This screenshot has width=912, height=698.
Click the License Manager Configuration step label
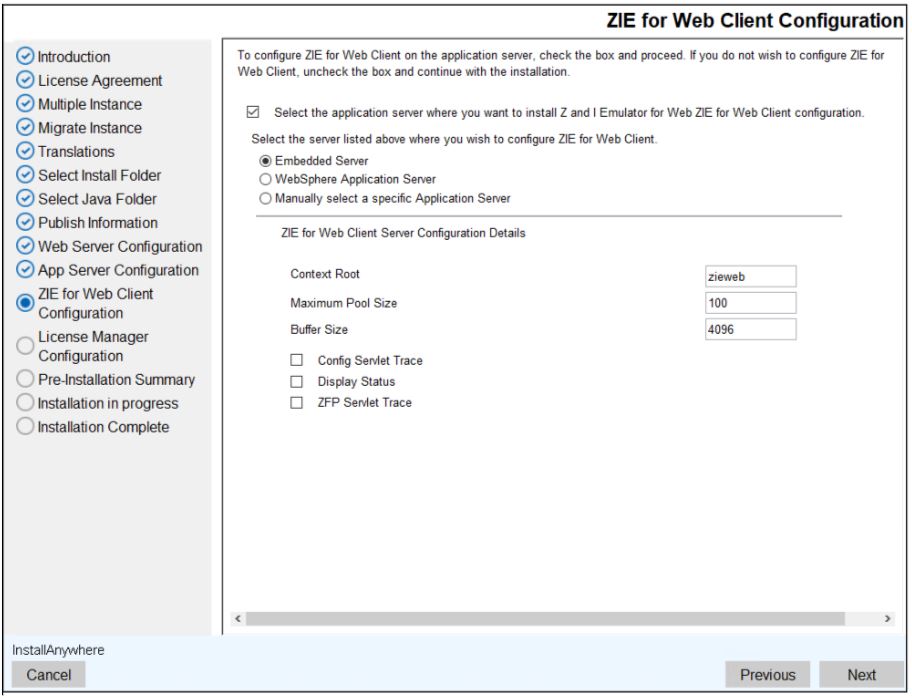93,346
